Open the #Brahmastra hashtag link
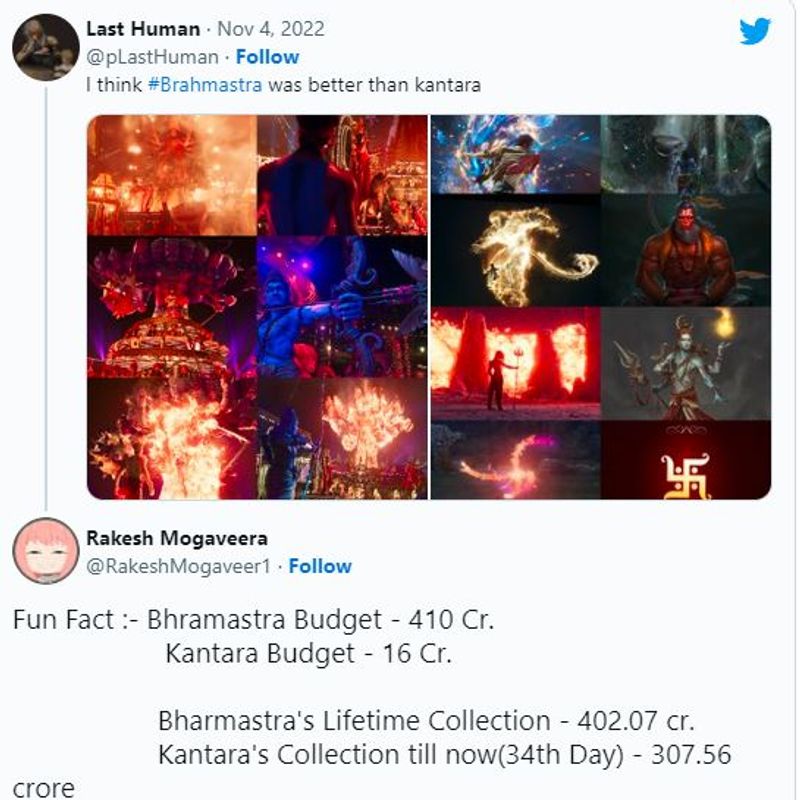Screen dimensions: 800x800 [205, 85]
